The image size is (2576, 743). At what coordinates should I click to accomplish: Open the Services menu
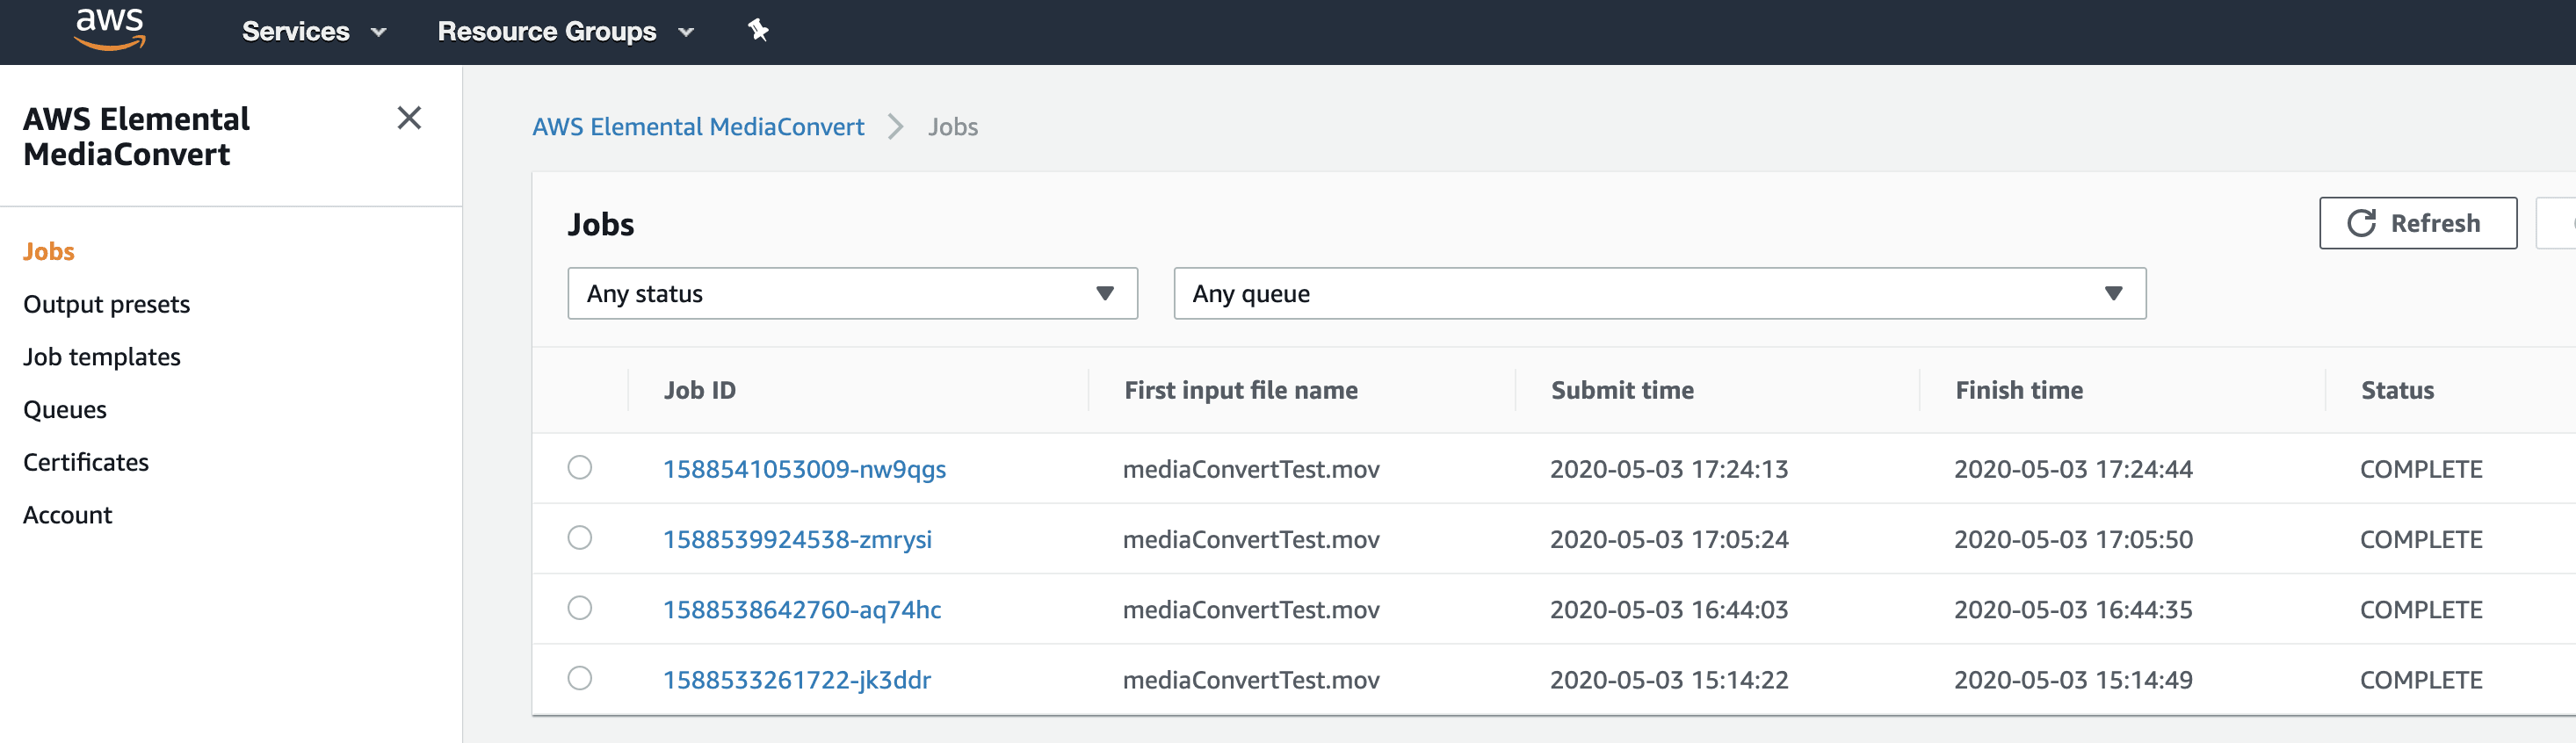pyautogui.click(x=314, y=31)
